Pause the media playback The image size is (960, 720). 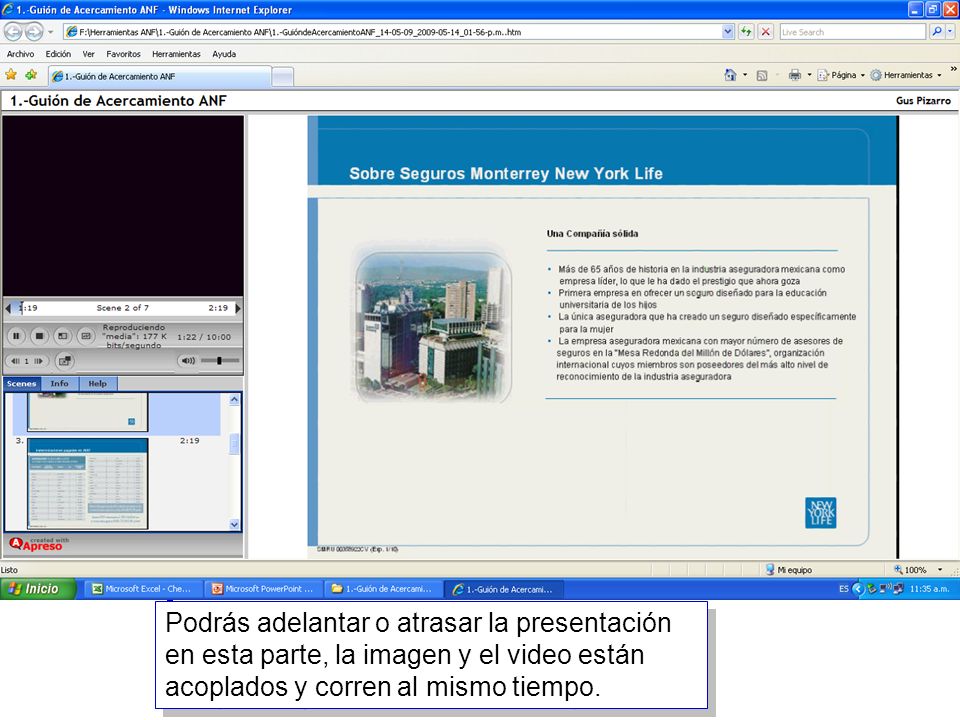point(17,336)
